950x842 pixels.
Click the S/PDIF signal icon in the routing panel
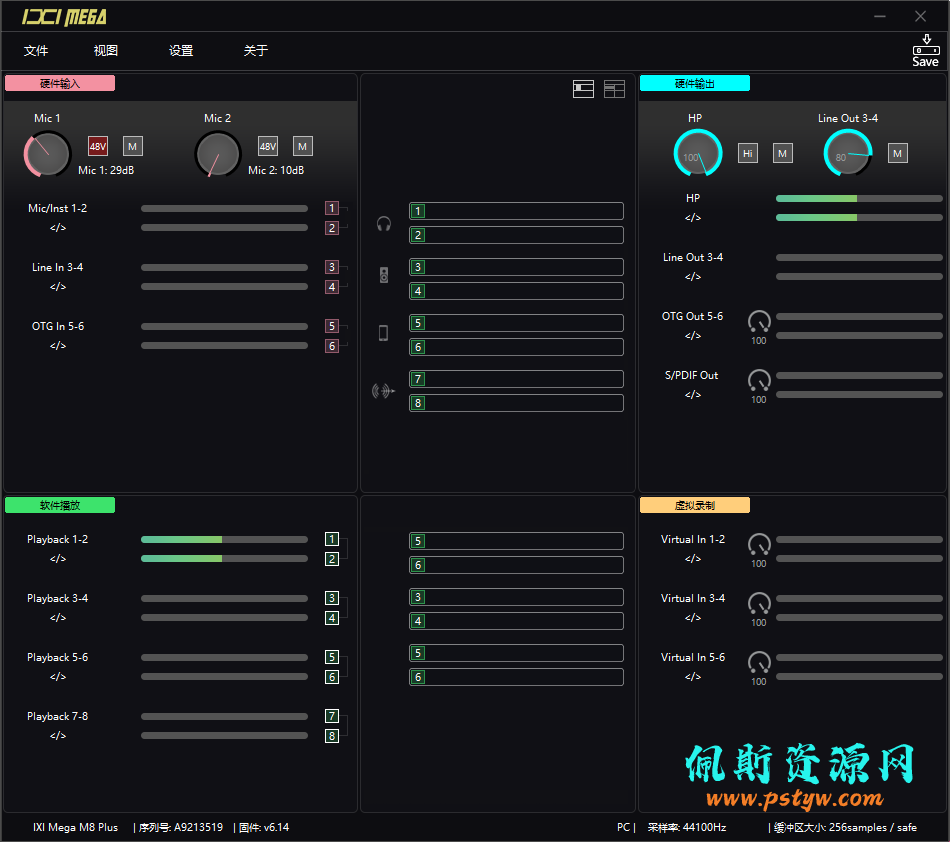[x=383, y=391]
